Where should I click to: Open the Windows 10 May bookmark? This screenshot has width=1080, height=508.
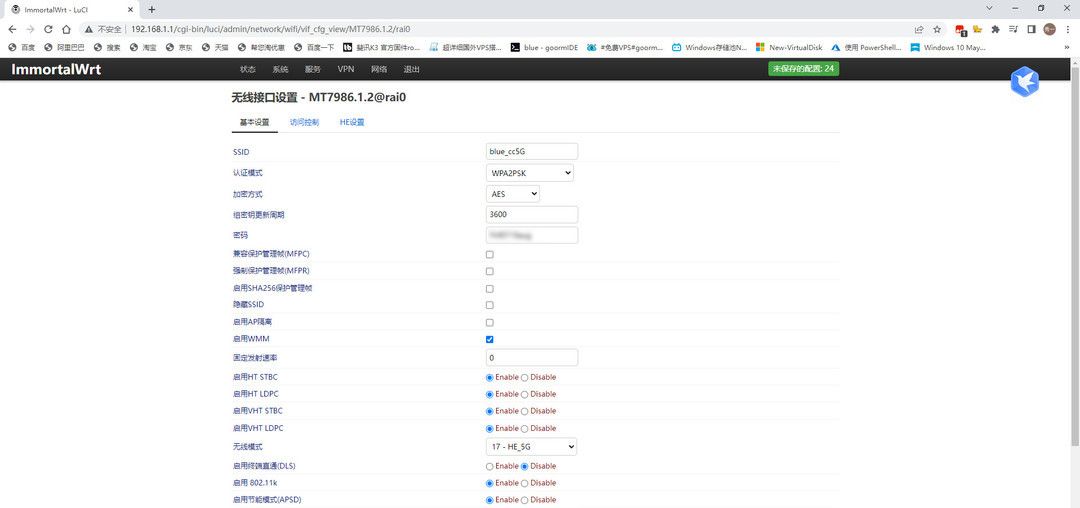948,47
